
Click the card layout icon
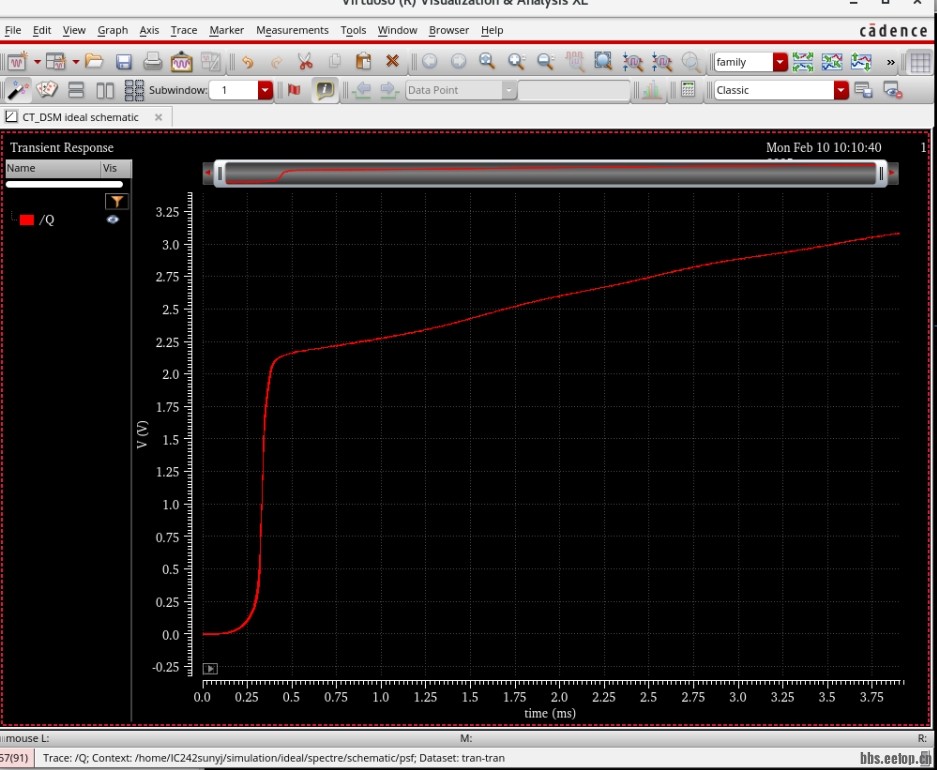[47, 90]
